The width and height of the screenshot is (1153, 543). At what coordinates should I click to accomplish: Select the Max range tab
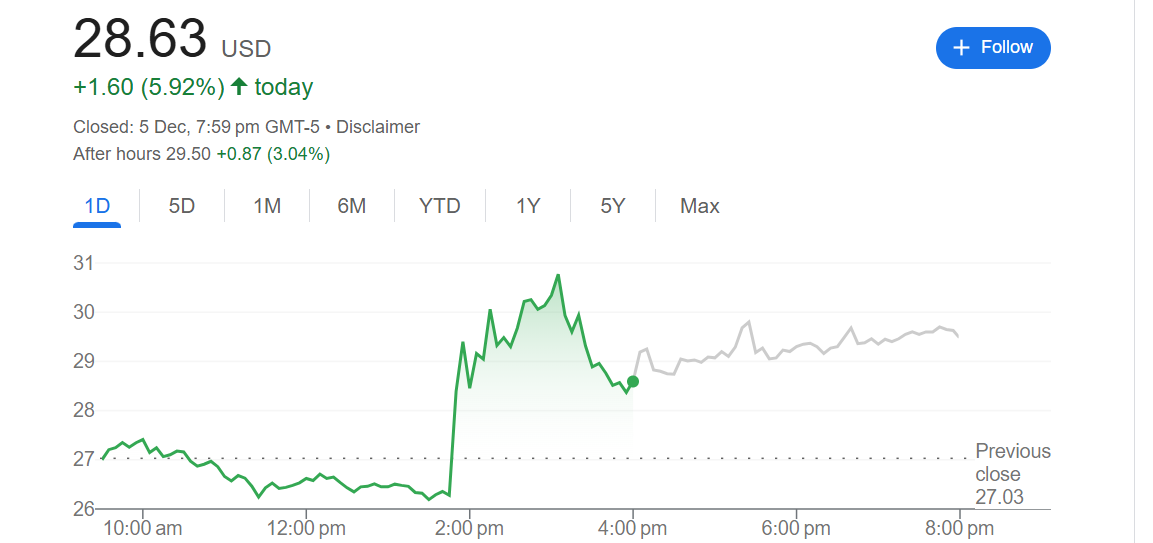[700, 206]
